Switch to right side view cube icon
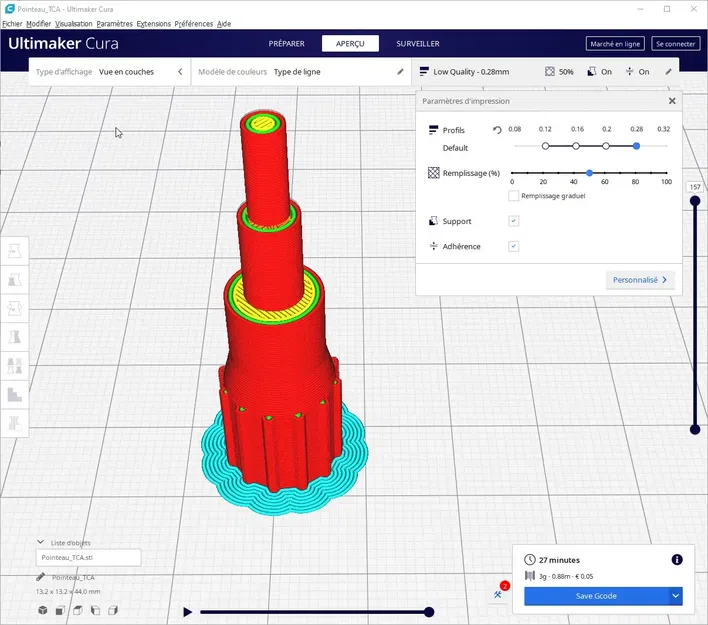 tap(113, 611)
